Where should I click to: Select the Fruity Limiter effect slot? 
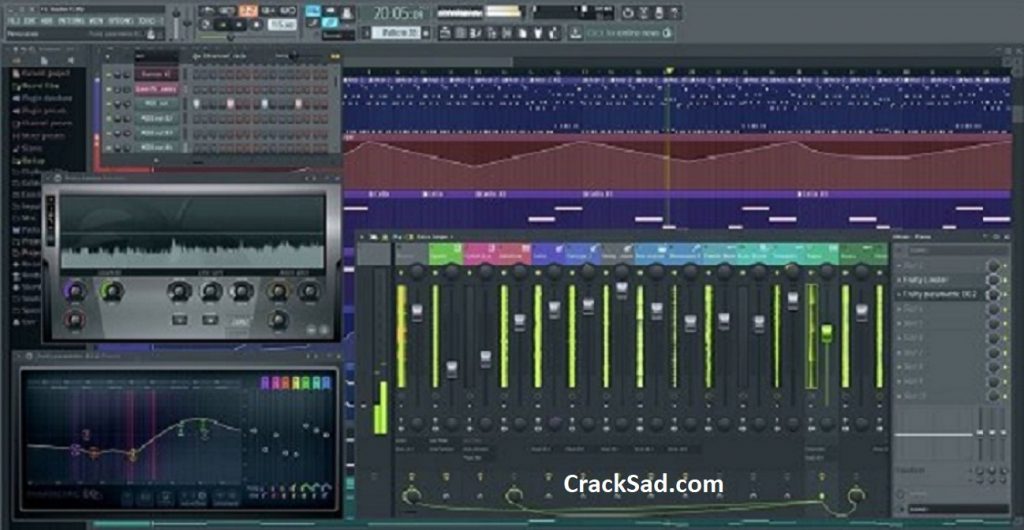(x=938, y=279)
